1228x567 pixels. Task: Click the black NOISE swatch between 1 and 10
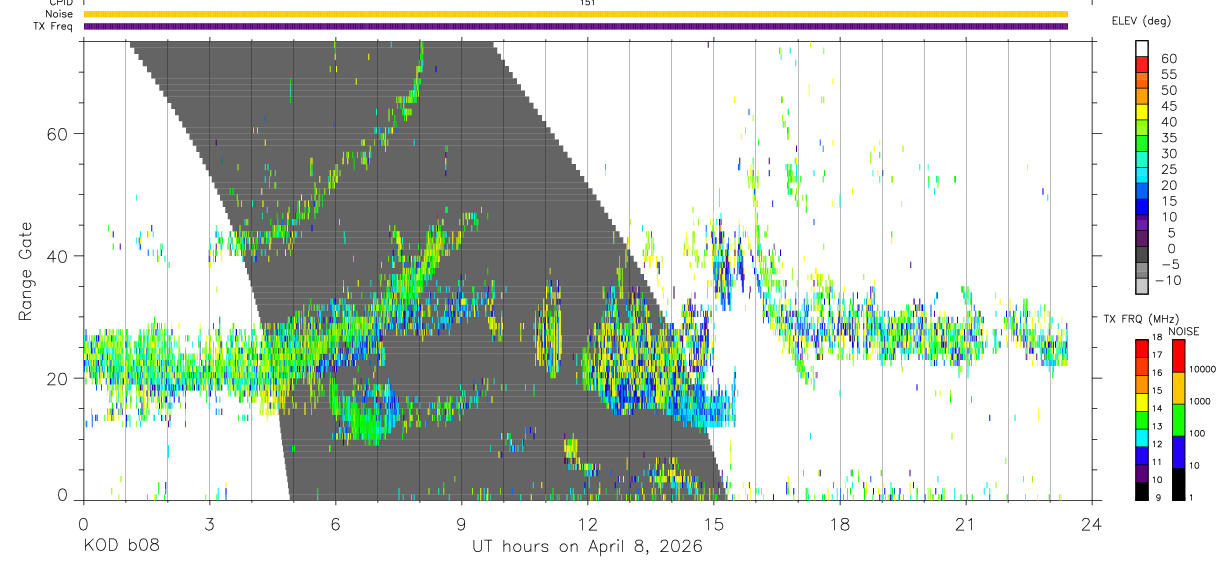[x=1178, y=484]
